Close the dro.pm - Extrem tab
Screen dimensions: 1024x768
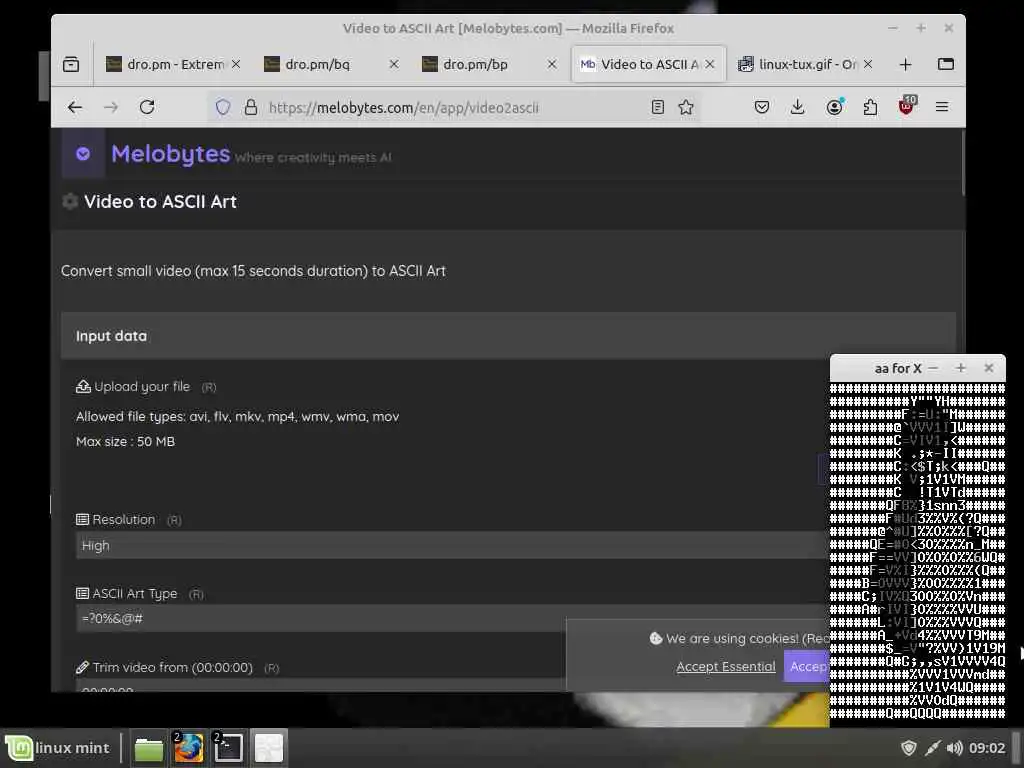(x=236, y=64)
